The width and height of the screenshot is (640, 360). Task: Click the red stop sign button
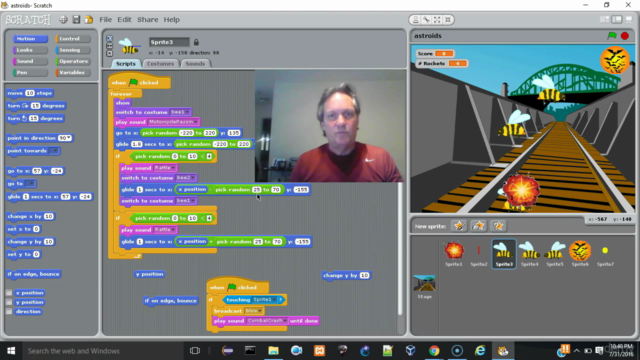click(x=624, y=36)
